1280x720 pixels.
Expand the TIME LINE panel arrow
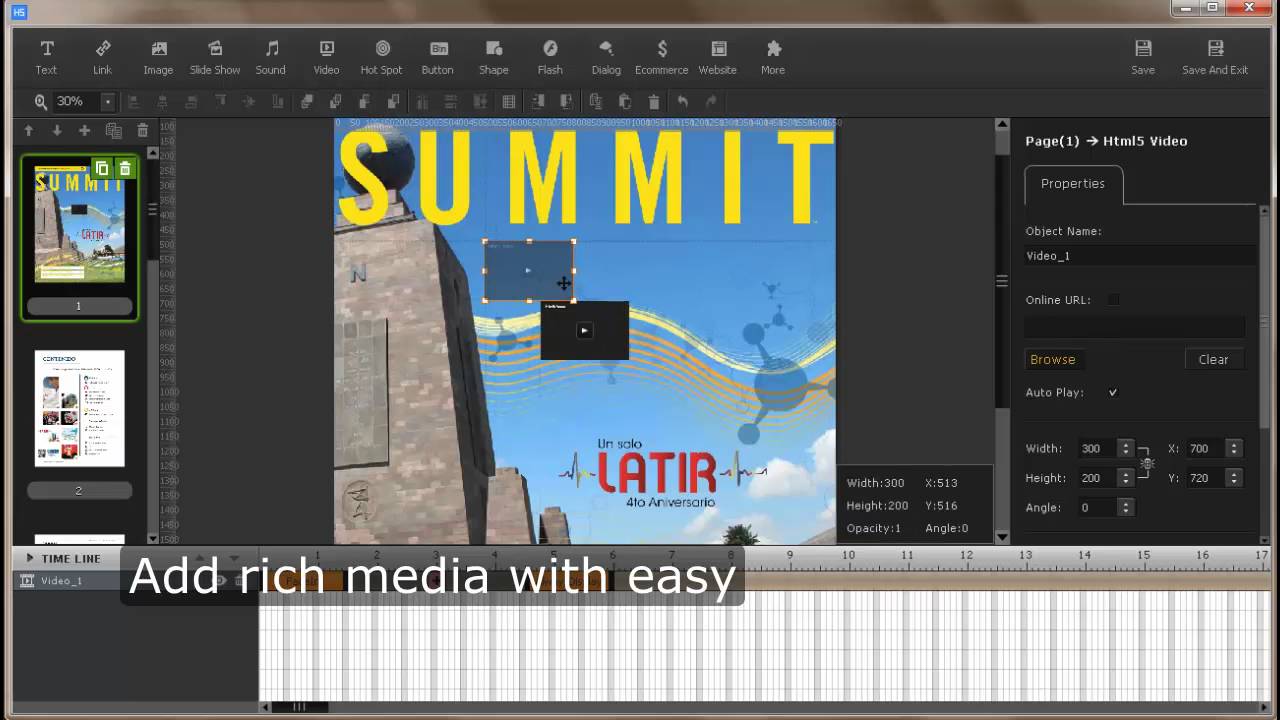(x=30, y=558)
